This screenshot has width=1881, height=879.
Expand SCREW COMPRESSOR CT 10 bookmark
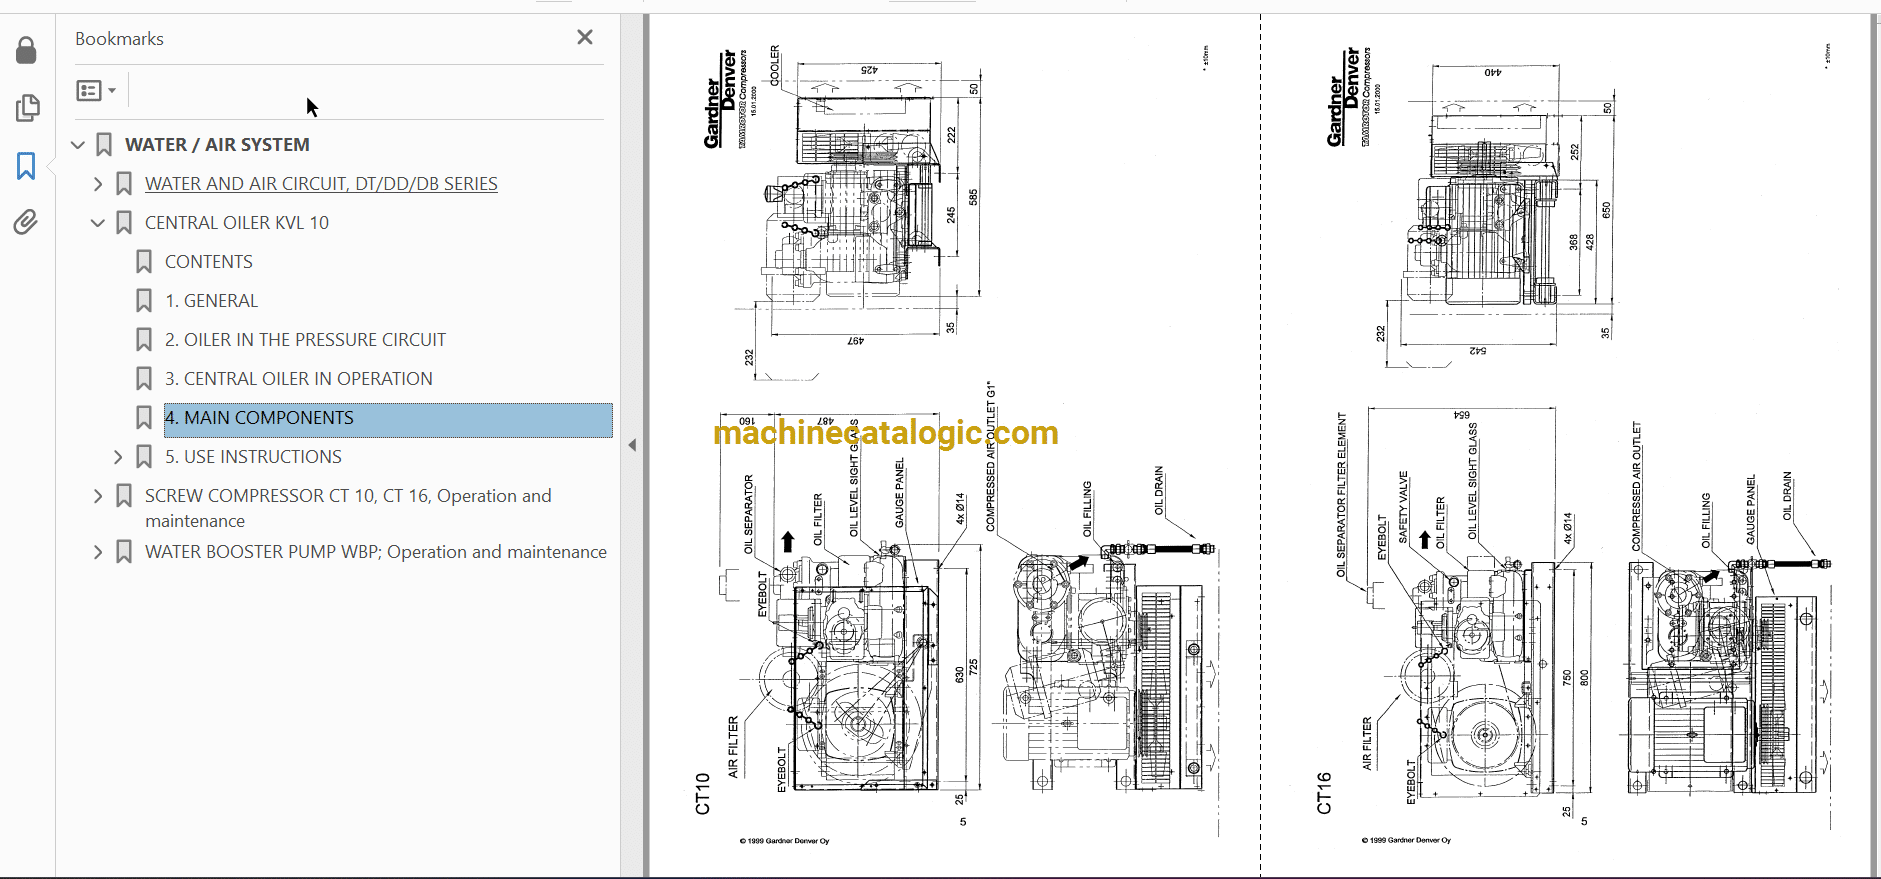98,496
